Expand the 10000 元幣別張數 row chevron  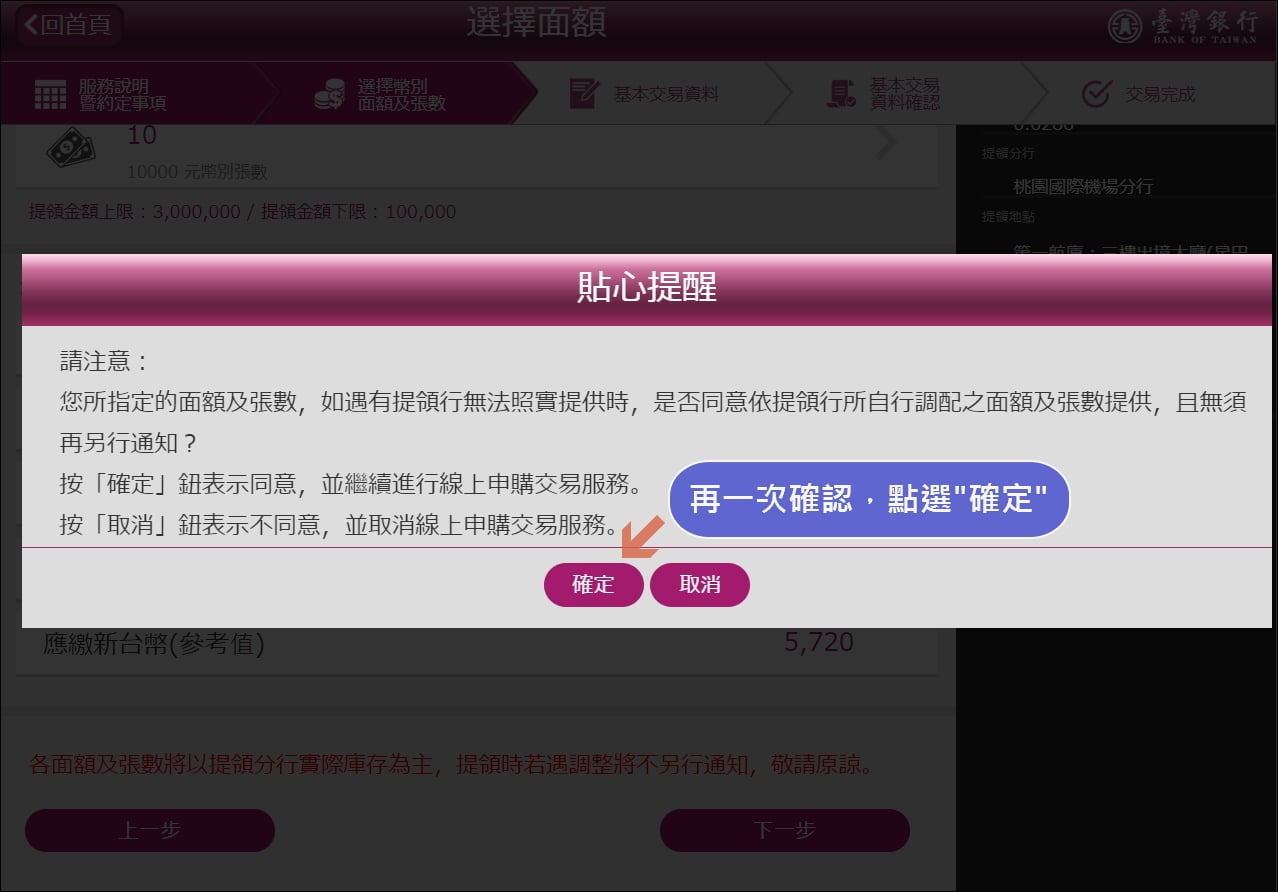(886, 145)
